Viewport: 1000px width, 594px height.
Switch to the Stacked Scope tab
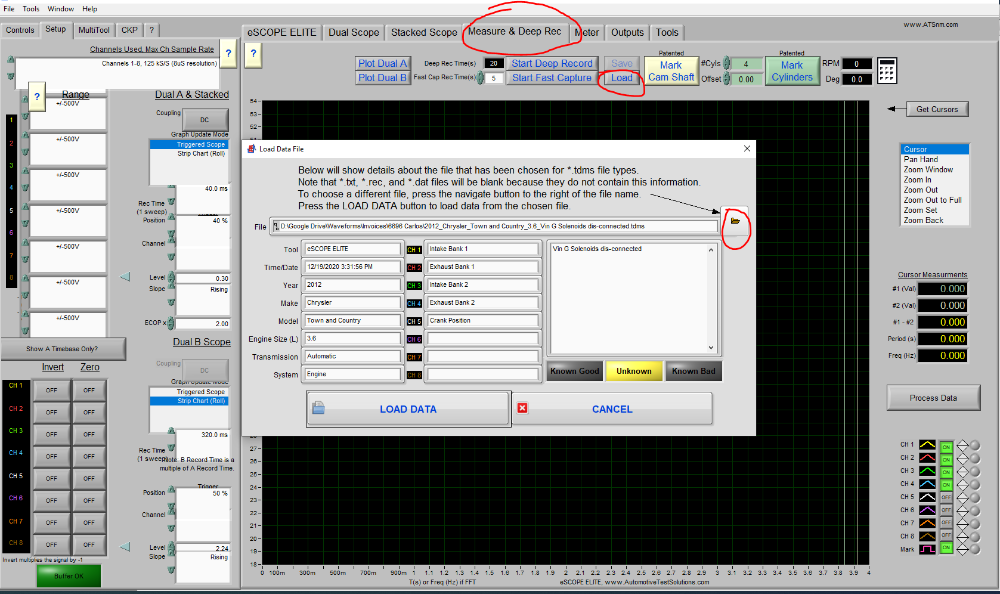424,32
